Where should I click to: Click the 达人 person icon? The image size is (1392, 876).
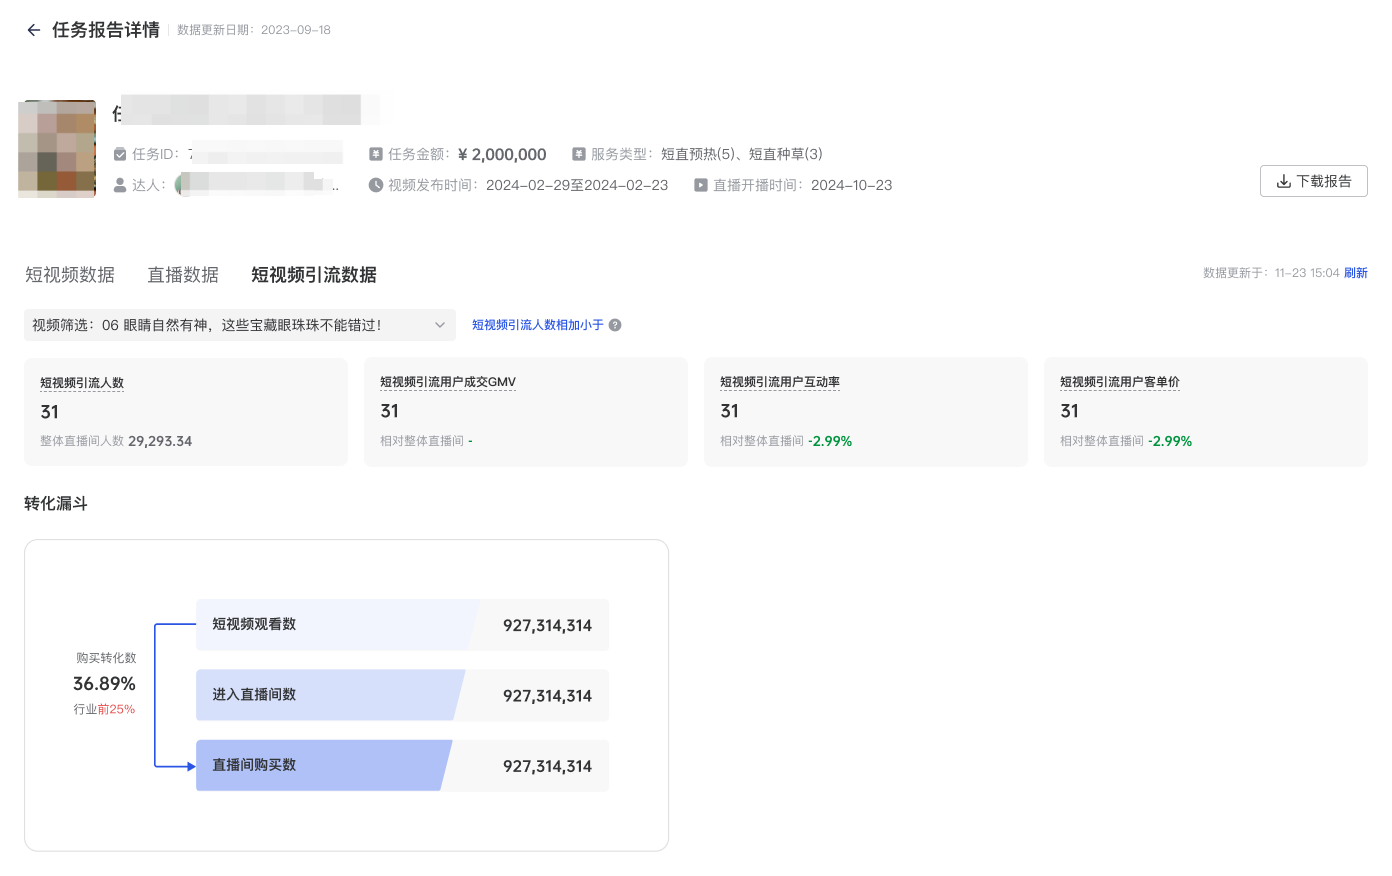[120, 185]
